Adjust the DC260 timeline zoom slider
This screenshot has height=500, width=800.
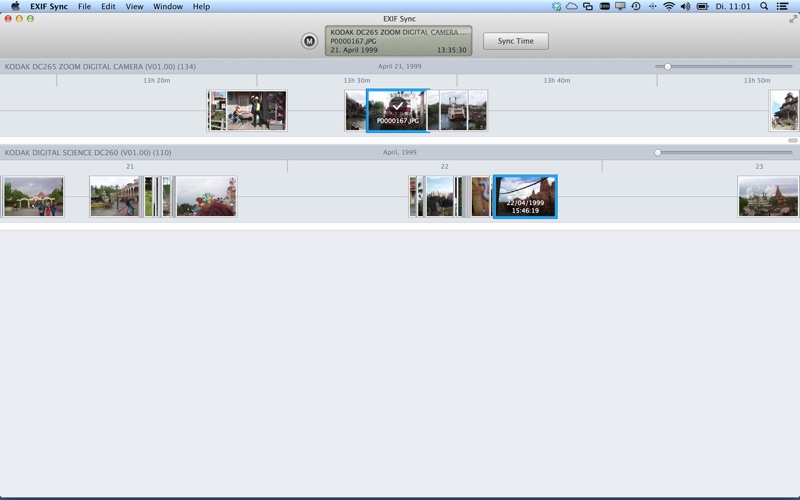[658, 153]
